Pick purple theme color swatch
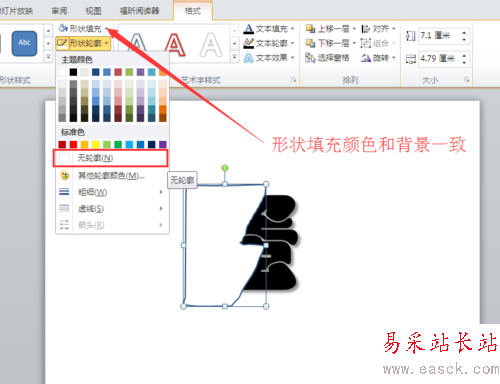 click(x=140, y=72)
